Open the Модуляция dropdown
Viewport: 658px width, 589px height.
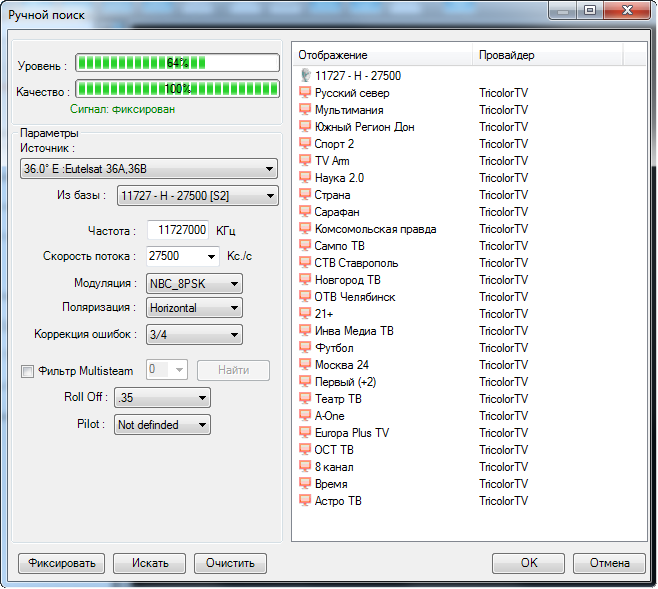pyautogui.click(x=194, y=283)
